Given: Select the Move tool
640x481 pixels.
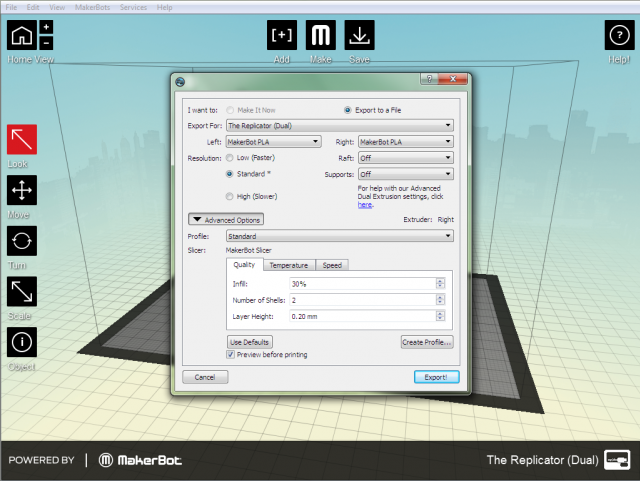Looking at the screenshot, I should pyautogui.click(x=22, y=190).
